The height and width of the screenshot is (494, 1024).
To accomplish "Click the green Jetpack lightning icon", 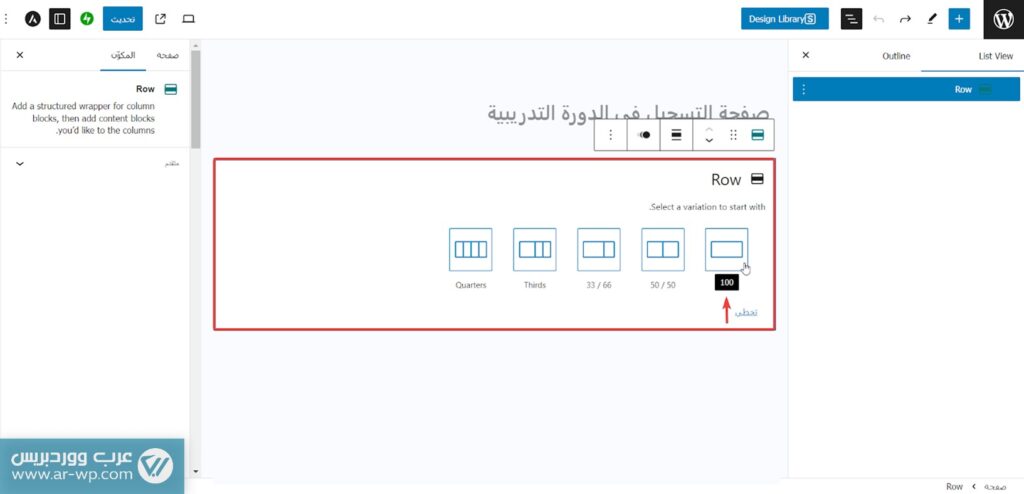I will coord(87,19).
